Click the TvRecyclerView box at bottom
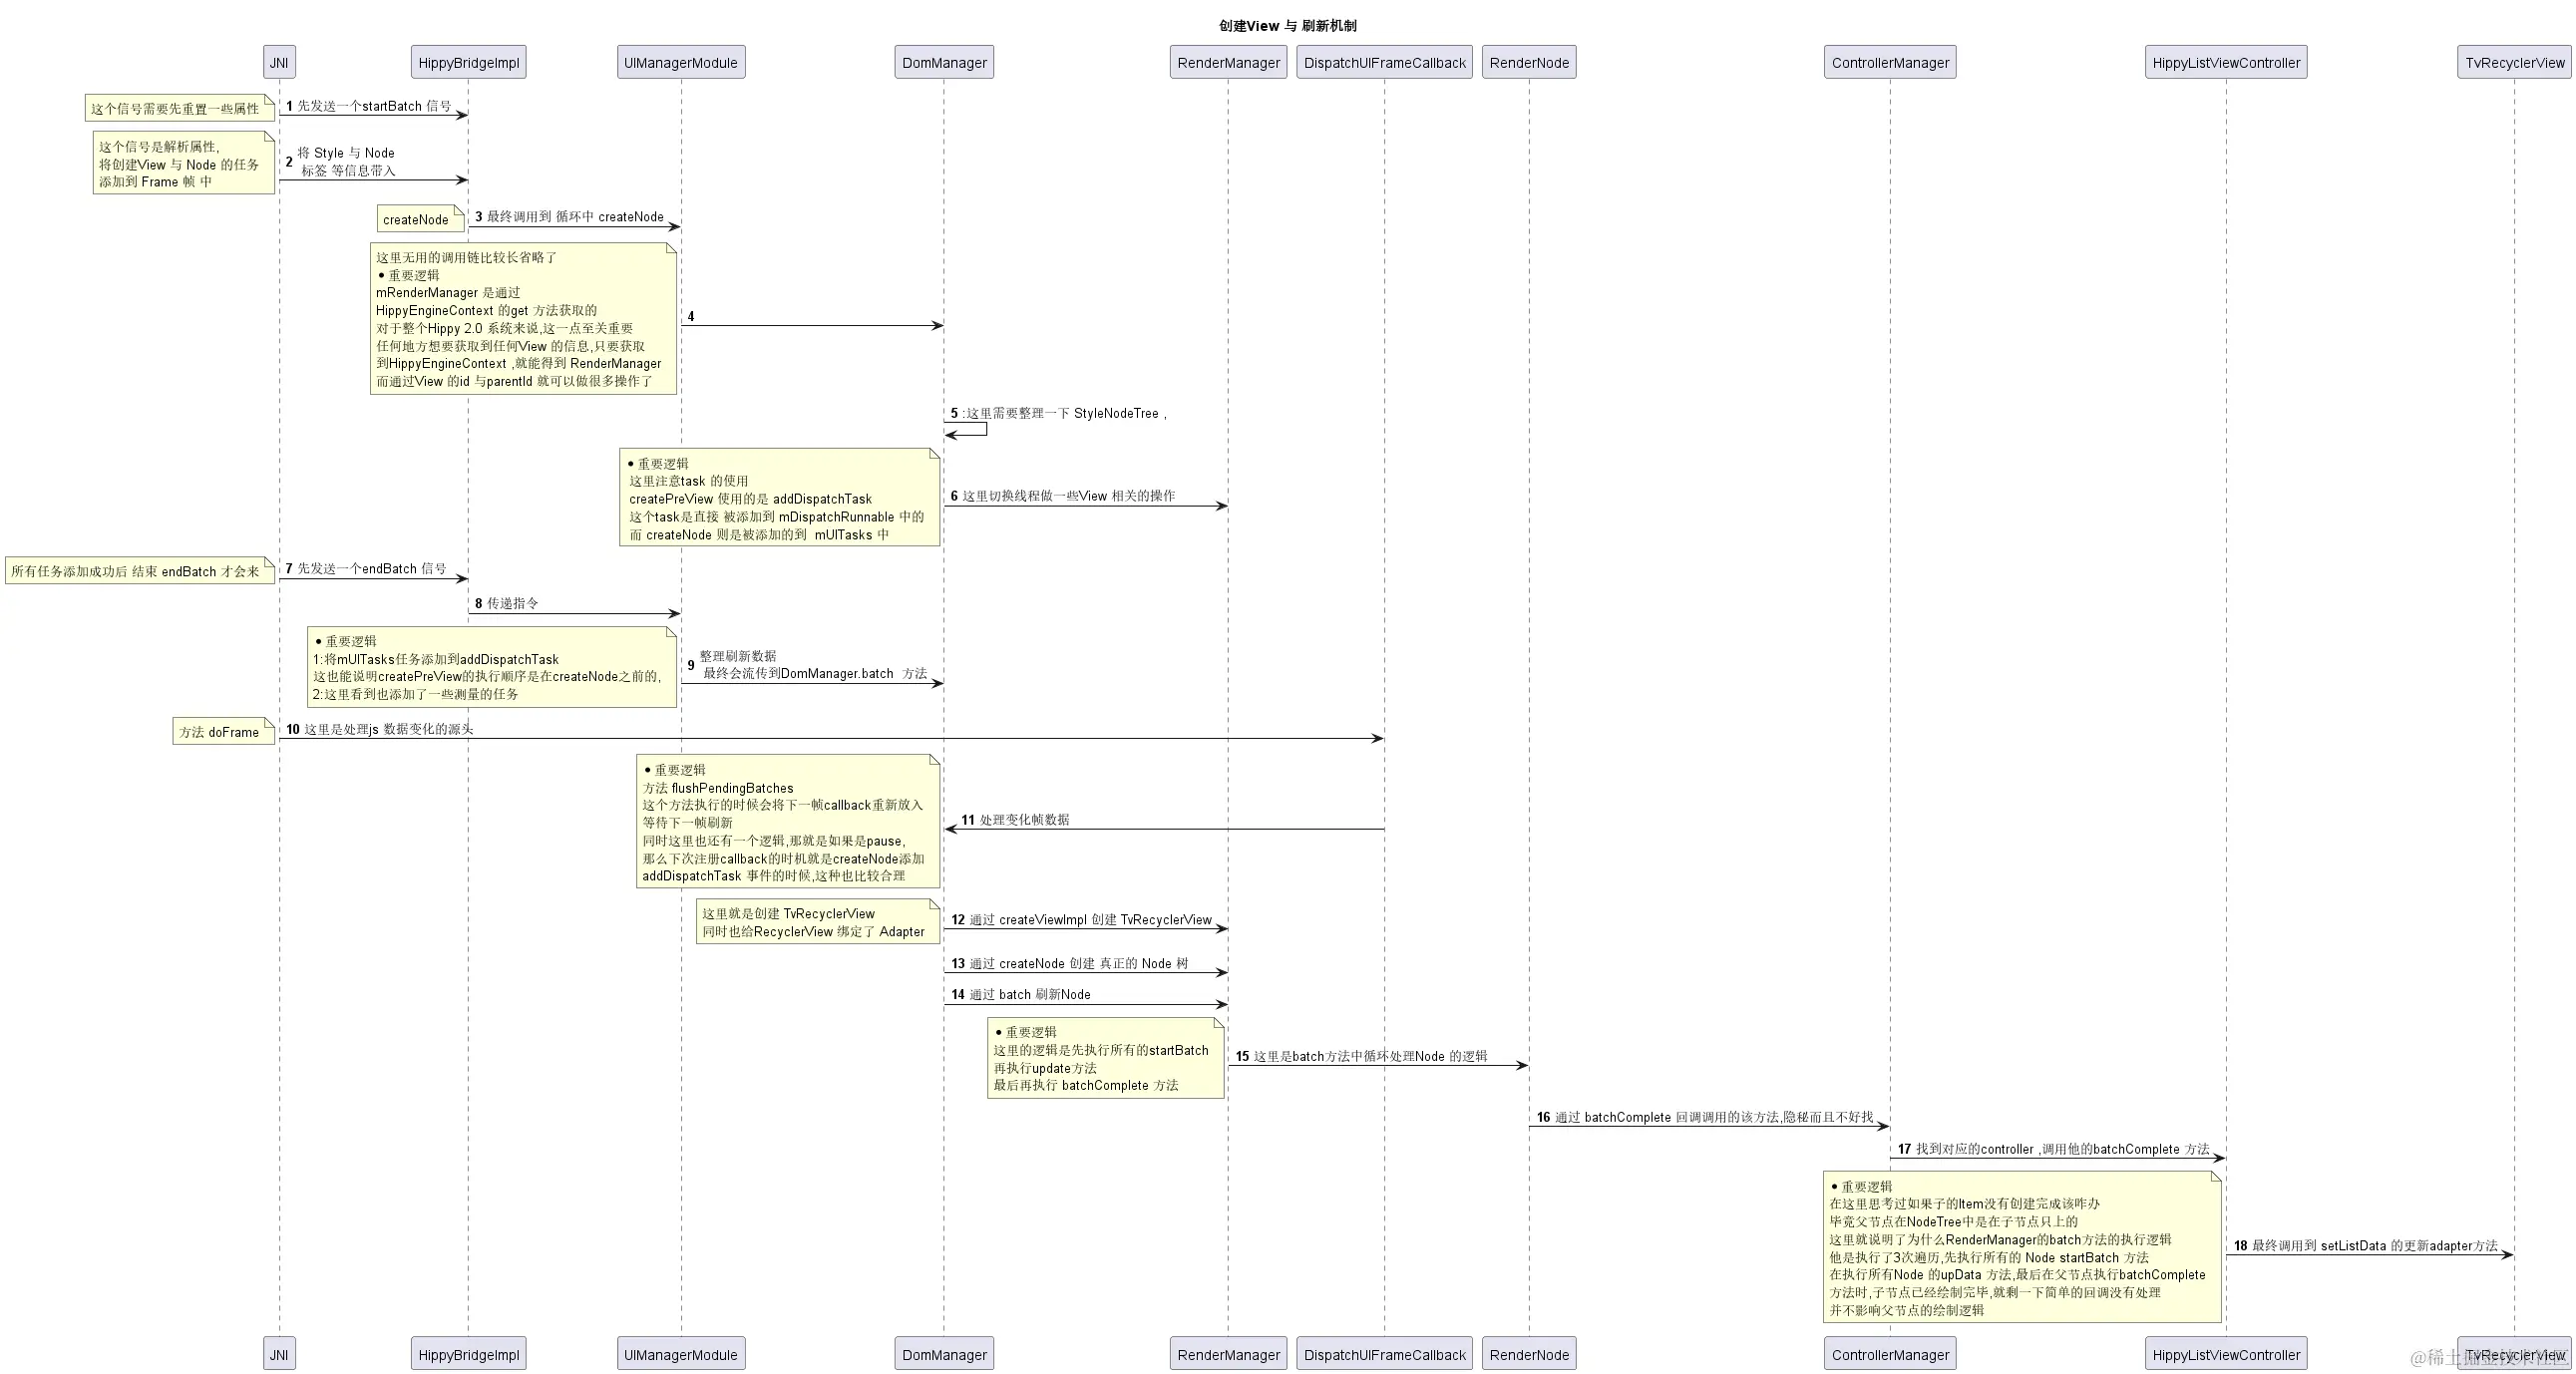2576x1374 pixels. pyautogui.click(x=2513, y=1354)
